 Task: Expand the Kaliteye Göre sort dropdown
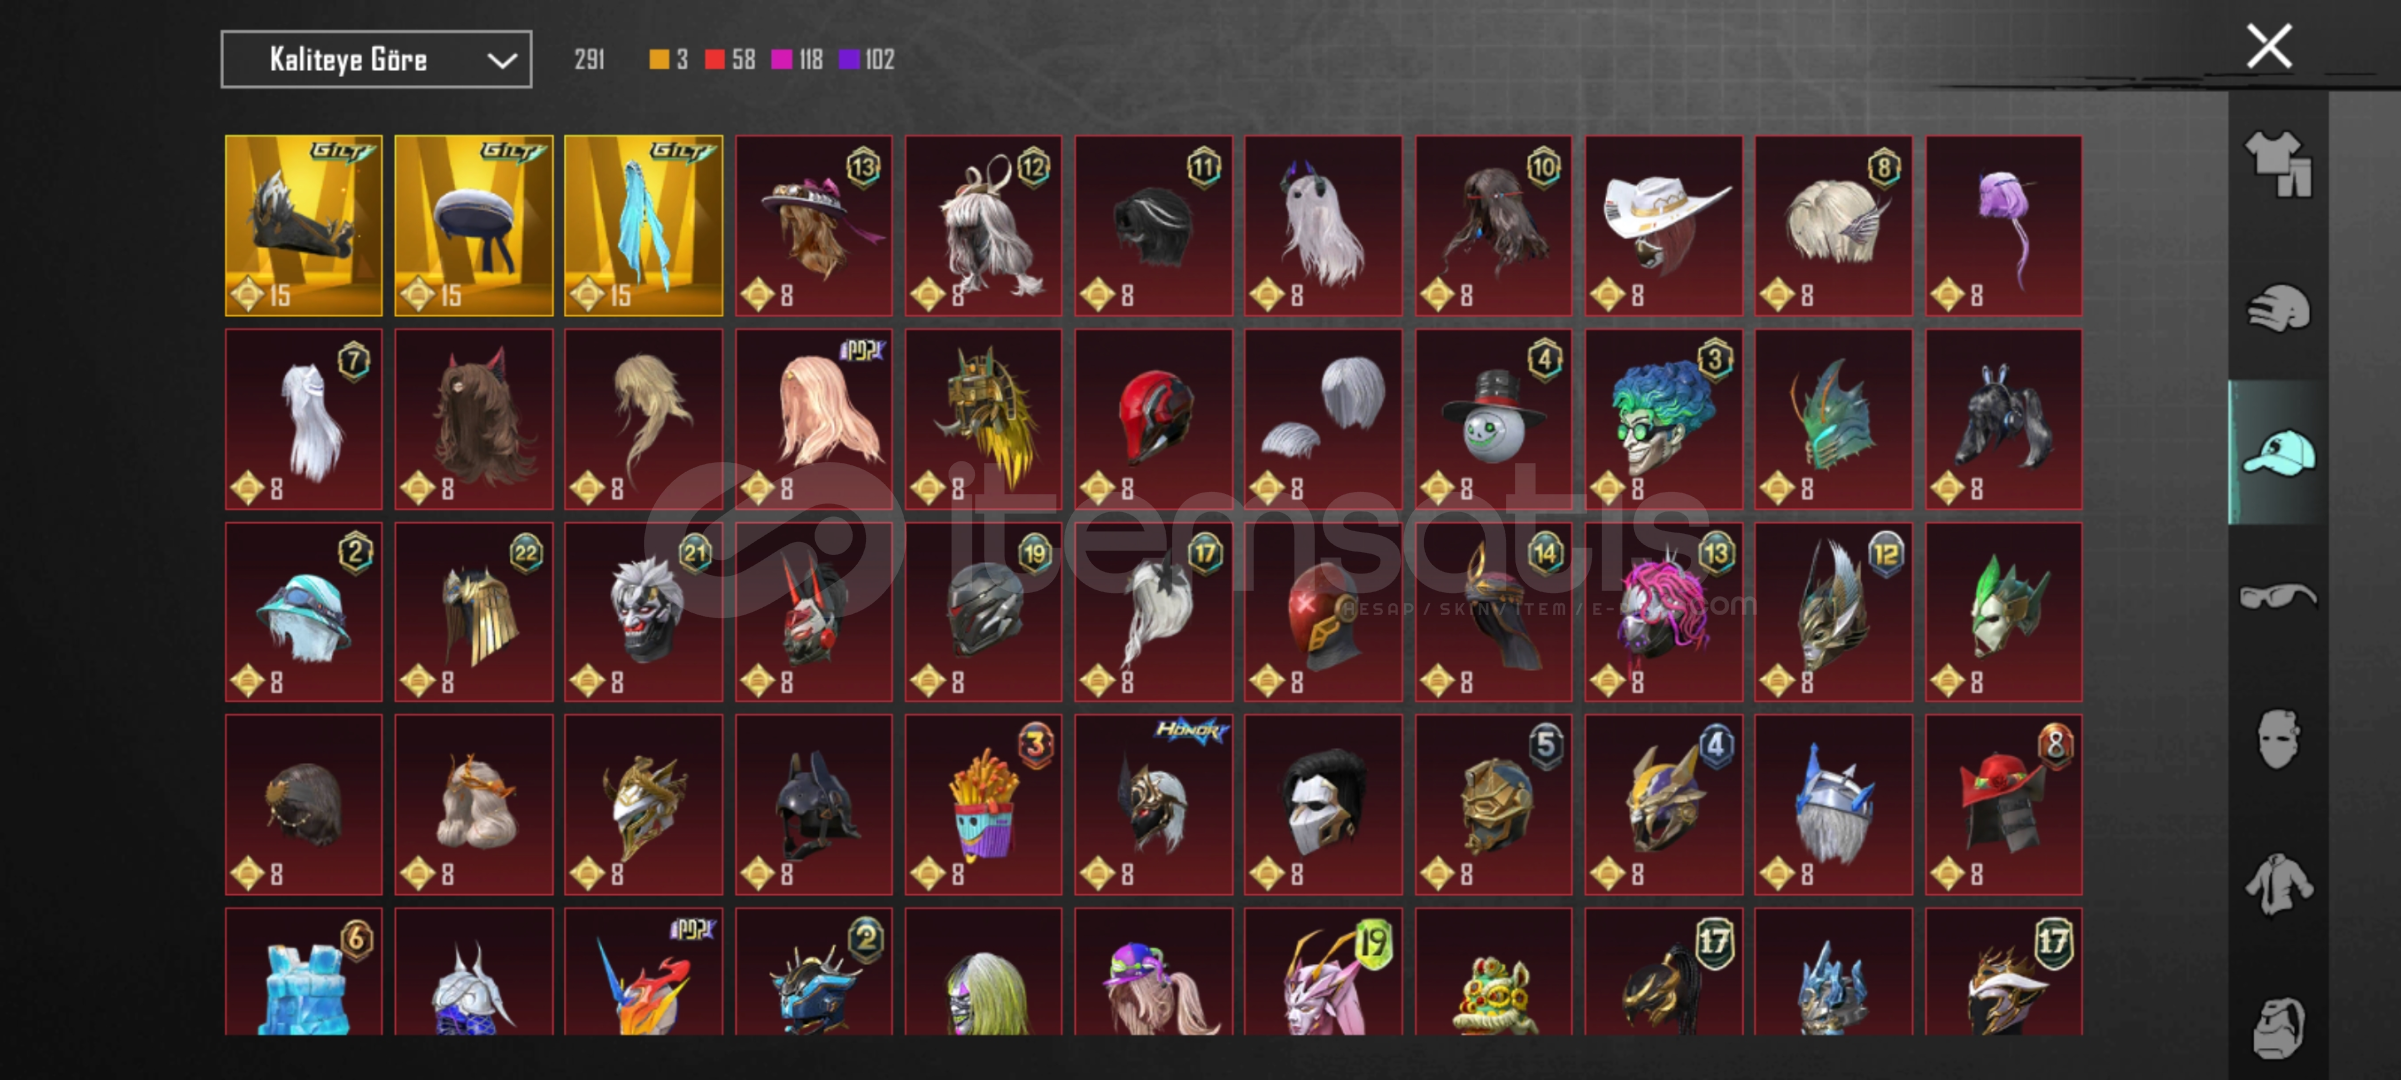pos(376,60)
